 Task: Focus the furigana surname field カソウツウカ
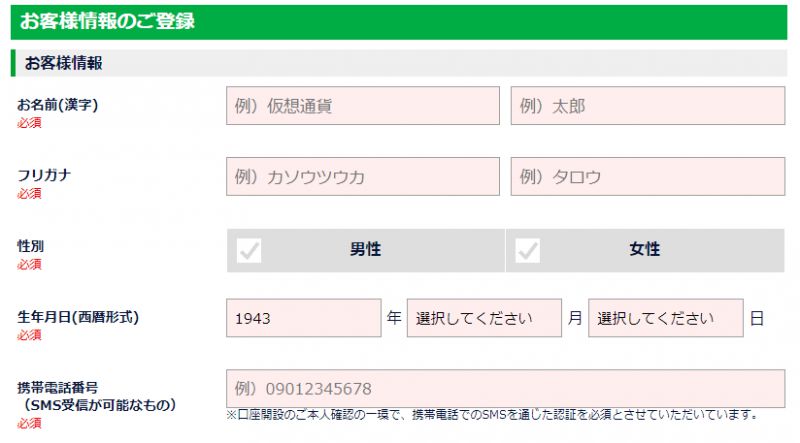click(x=363, y=177)
